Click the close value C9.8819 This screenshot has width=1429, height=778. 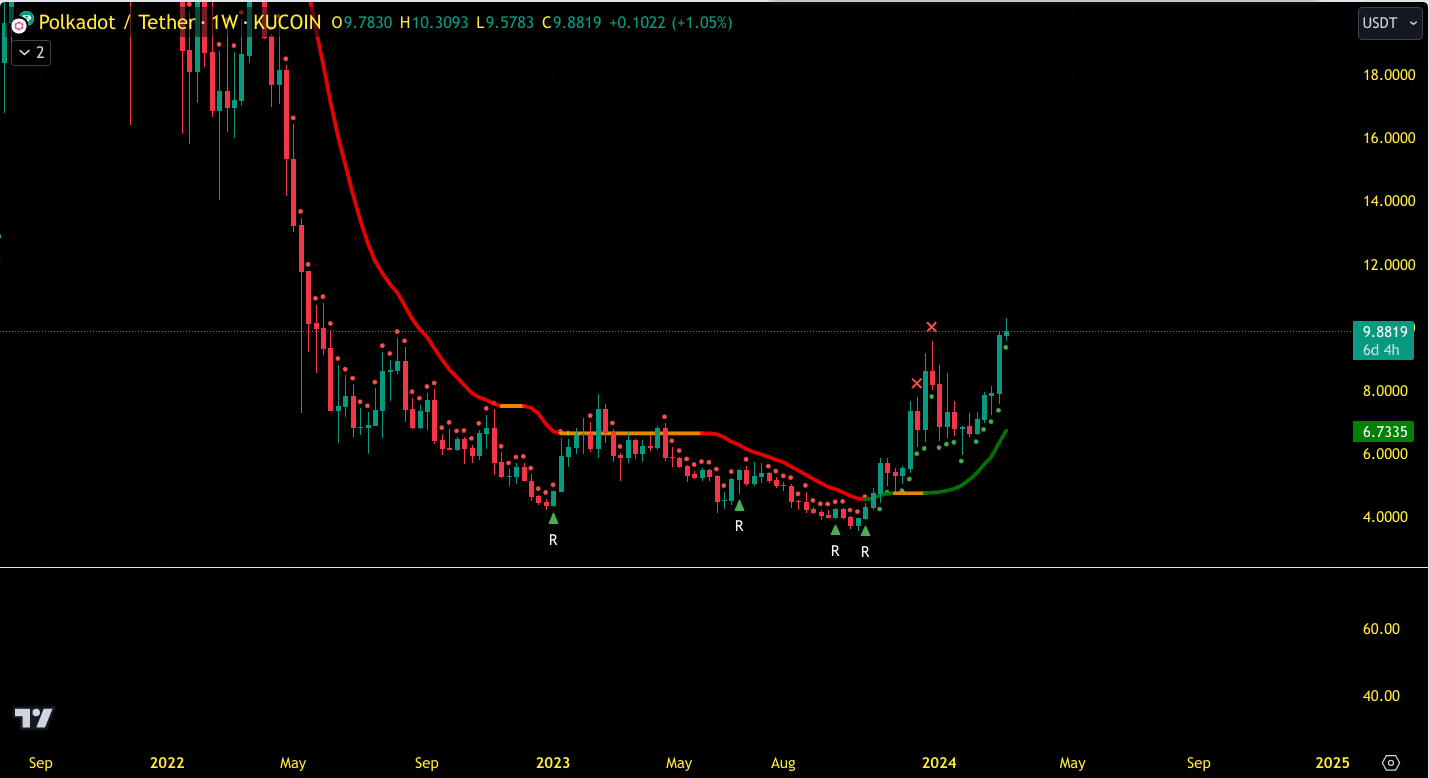(x=571, y=22)
